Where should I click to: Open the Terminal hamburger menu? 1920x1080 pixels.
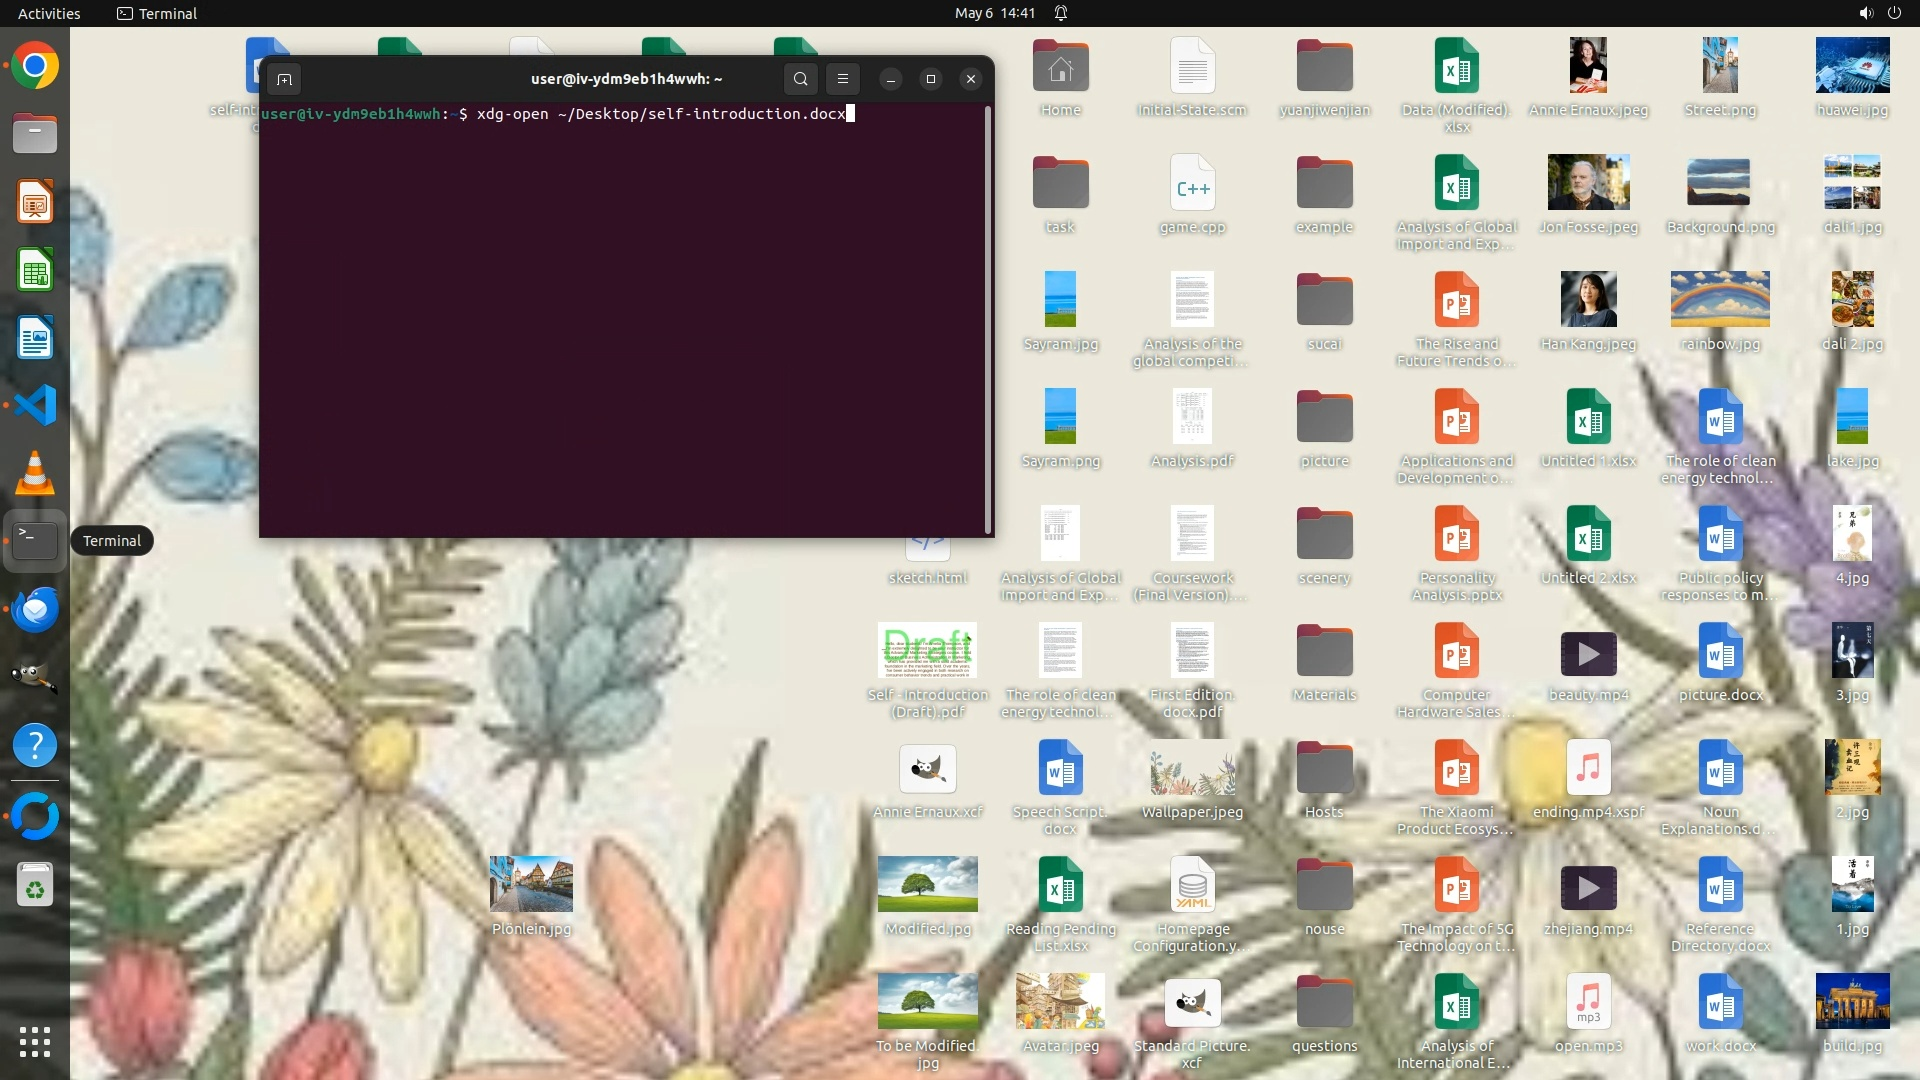843,79
